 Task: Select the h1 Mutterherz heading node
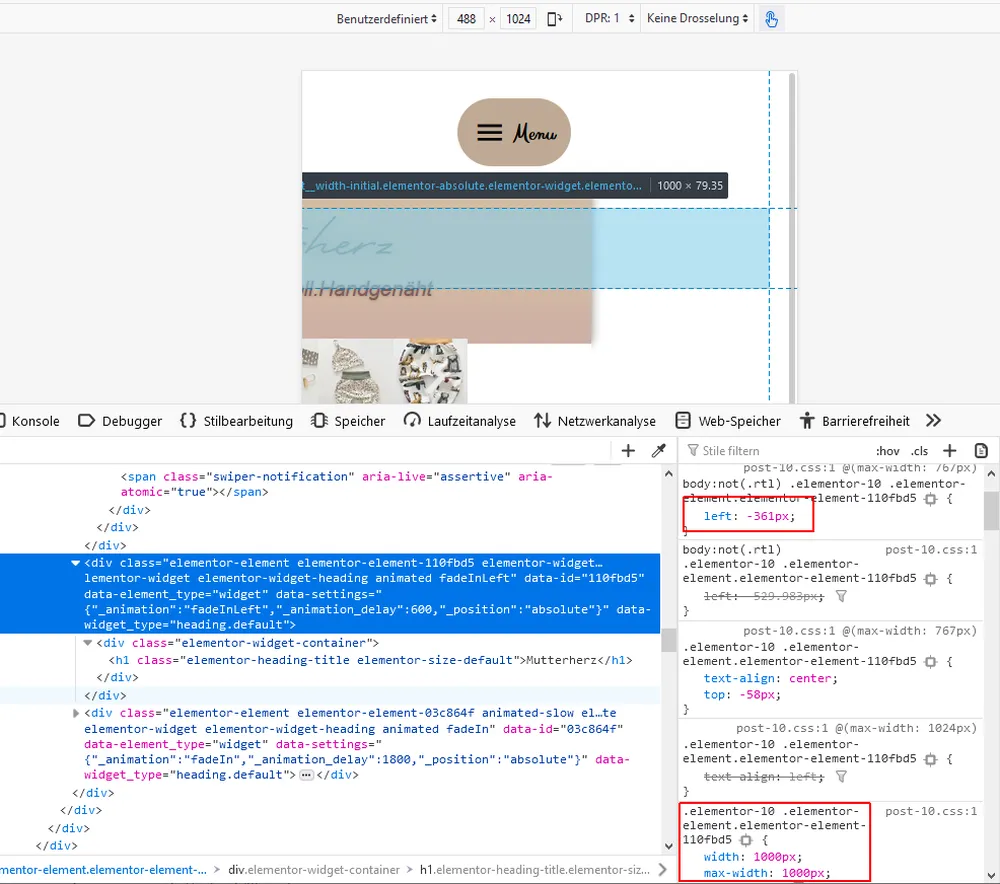pyautogui.click(x=371, y=660)
